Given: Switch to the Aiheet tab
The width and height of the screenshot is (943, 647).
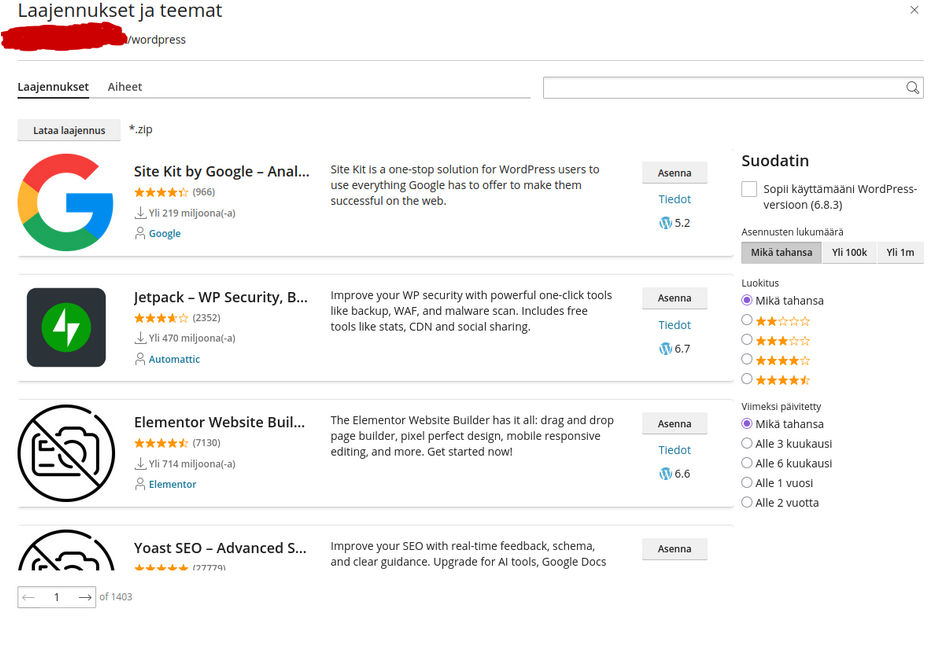Looking at the screenshot, I should [125, 87].
